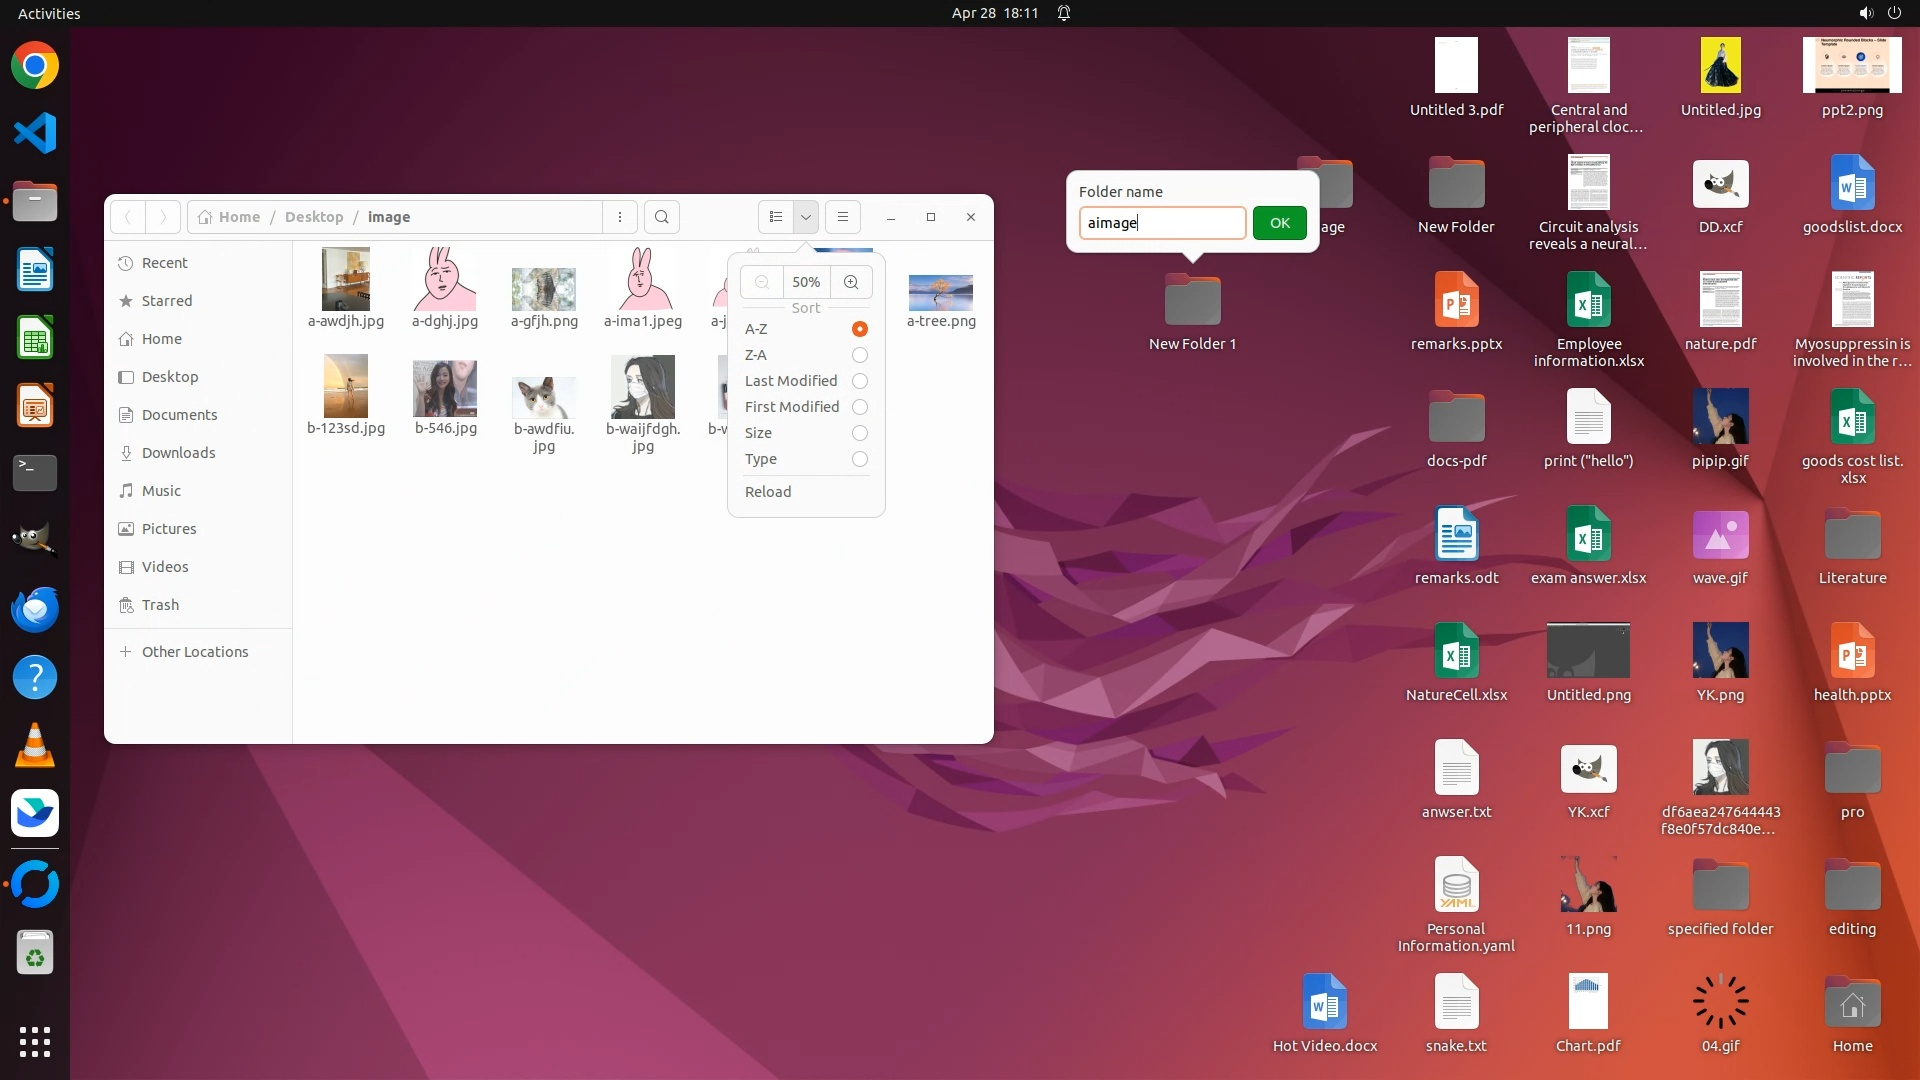Select Z-A sort order radio button

[859, 355]
